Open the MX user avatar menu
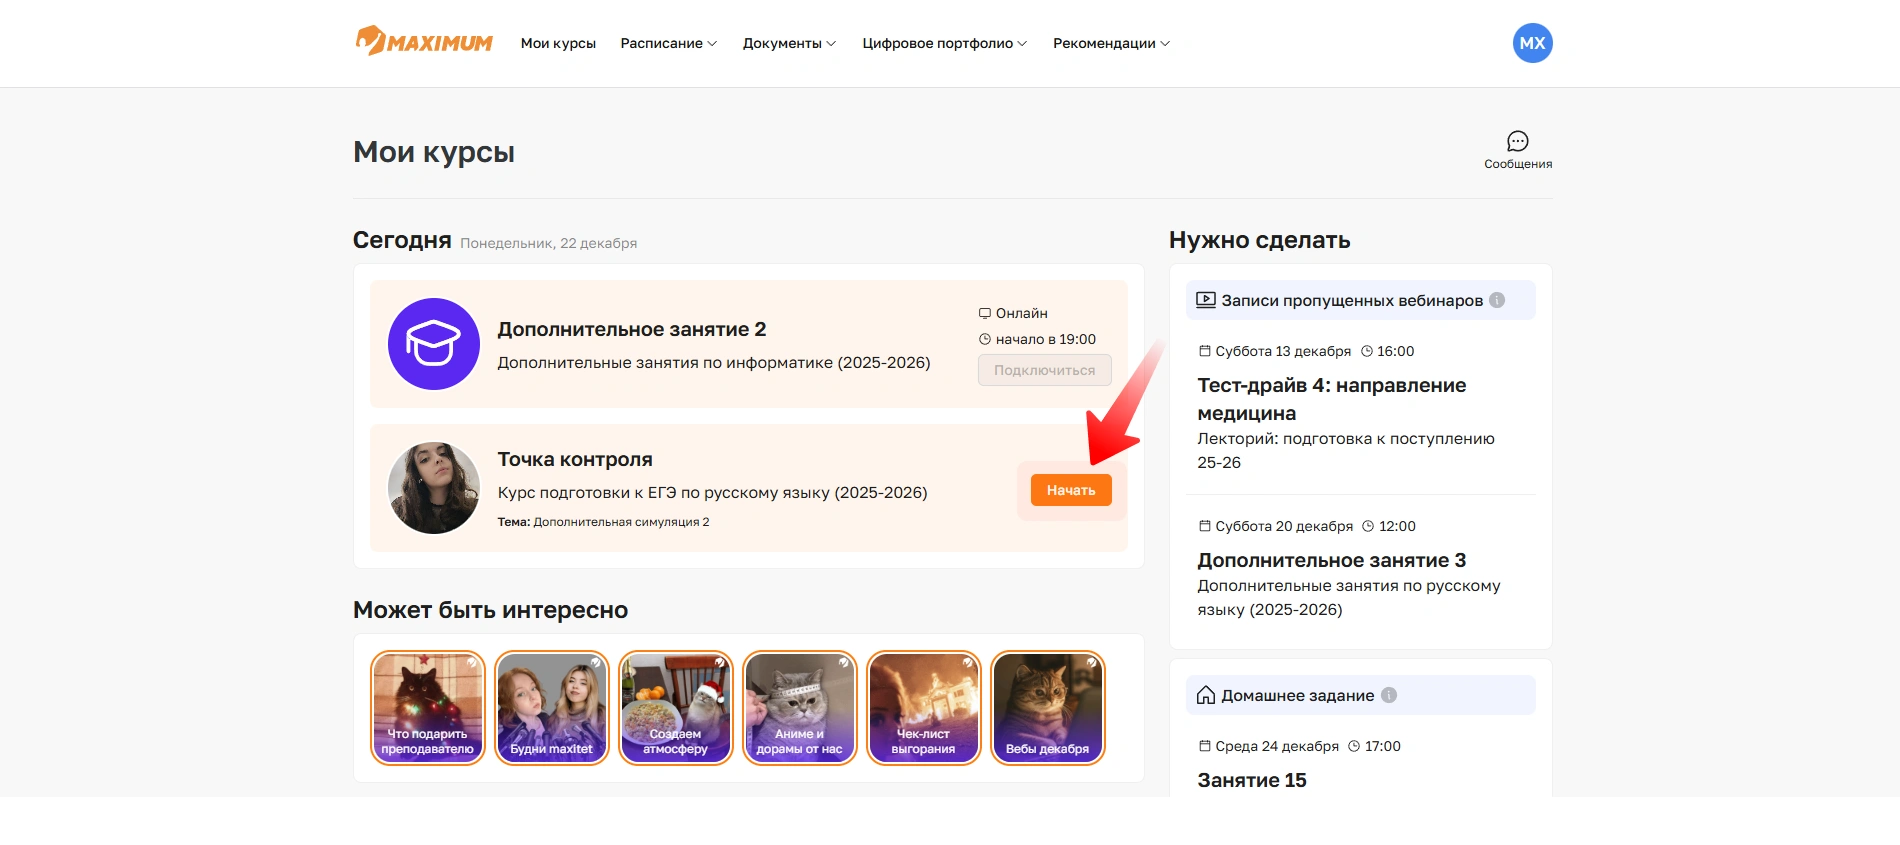 [1531, 43]
